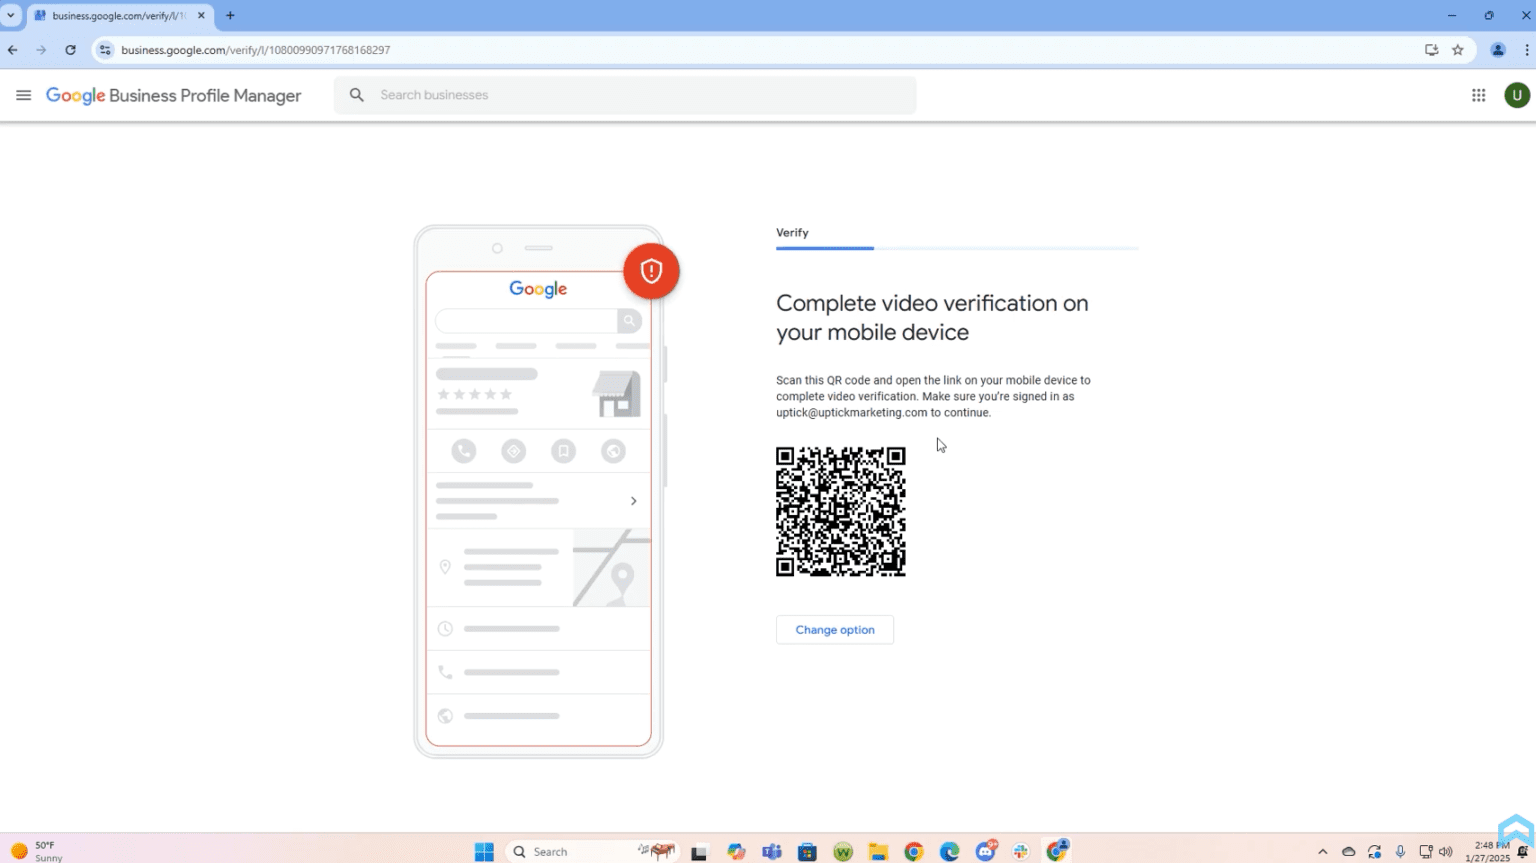Click the Google Business Profile Manager logo

(174, 96)
